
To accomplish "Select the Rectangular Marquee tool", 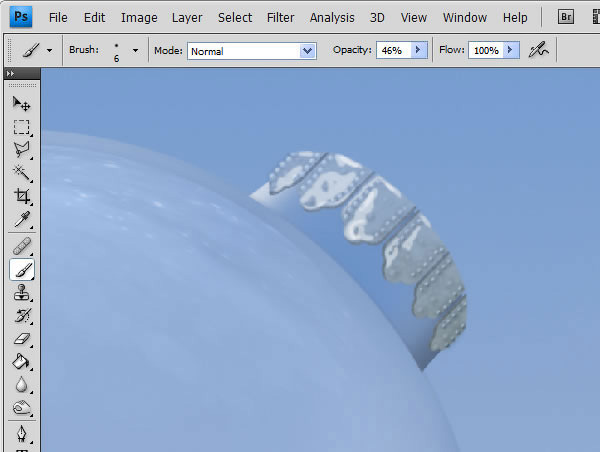I will [21, 127].
